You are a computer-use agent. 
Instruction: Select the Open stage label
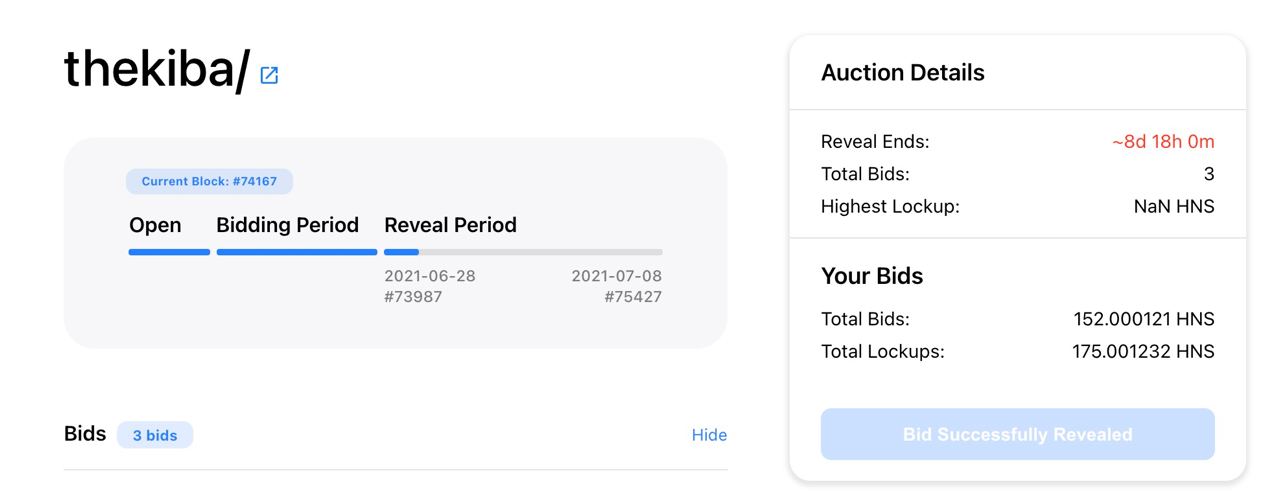coord(155,225)
